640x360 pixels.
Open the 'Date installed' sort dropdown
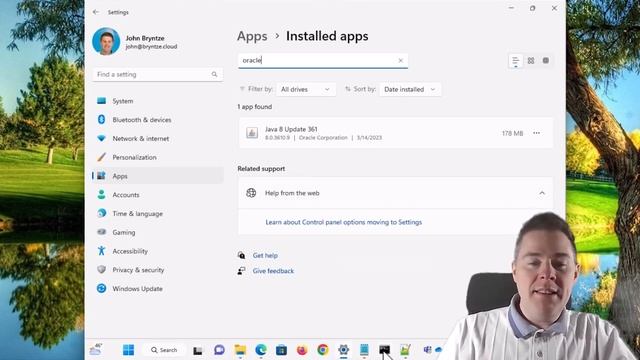click(x=410, y=89)
